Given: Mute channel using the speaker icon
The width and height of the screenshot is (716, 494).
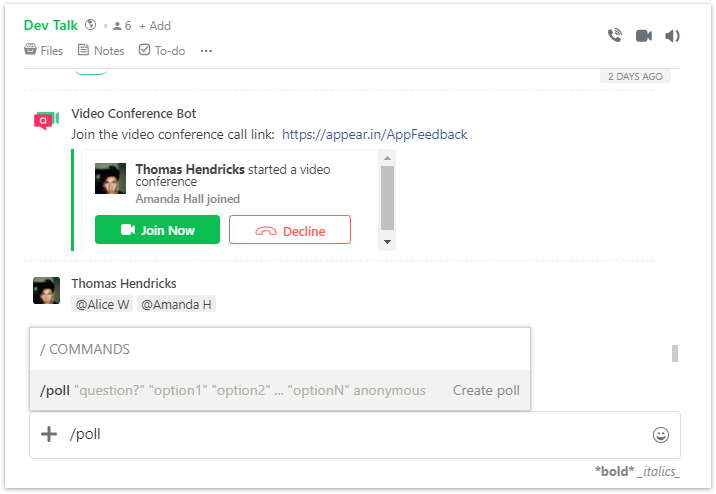Looking at the screenshot, I should [672, 36].
